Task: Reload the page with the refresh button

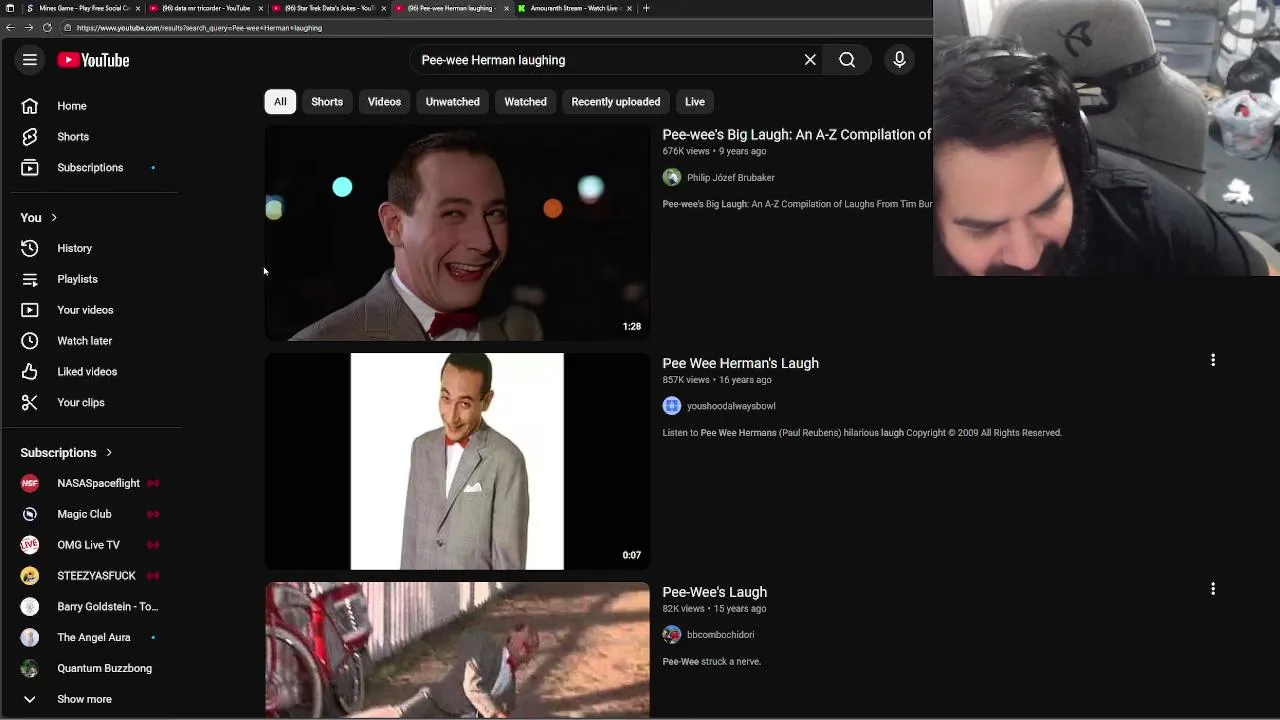Action: (47, 28)
